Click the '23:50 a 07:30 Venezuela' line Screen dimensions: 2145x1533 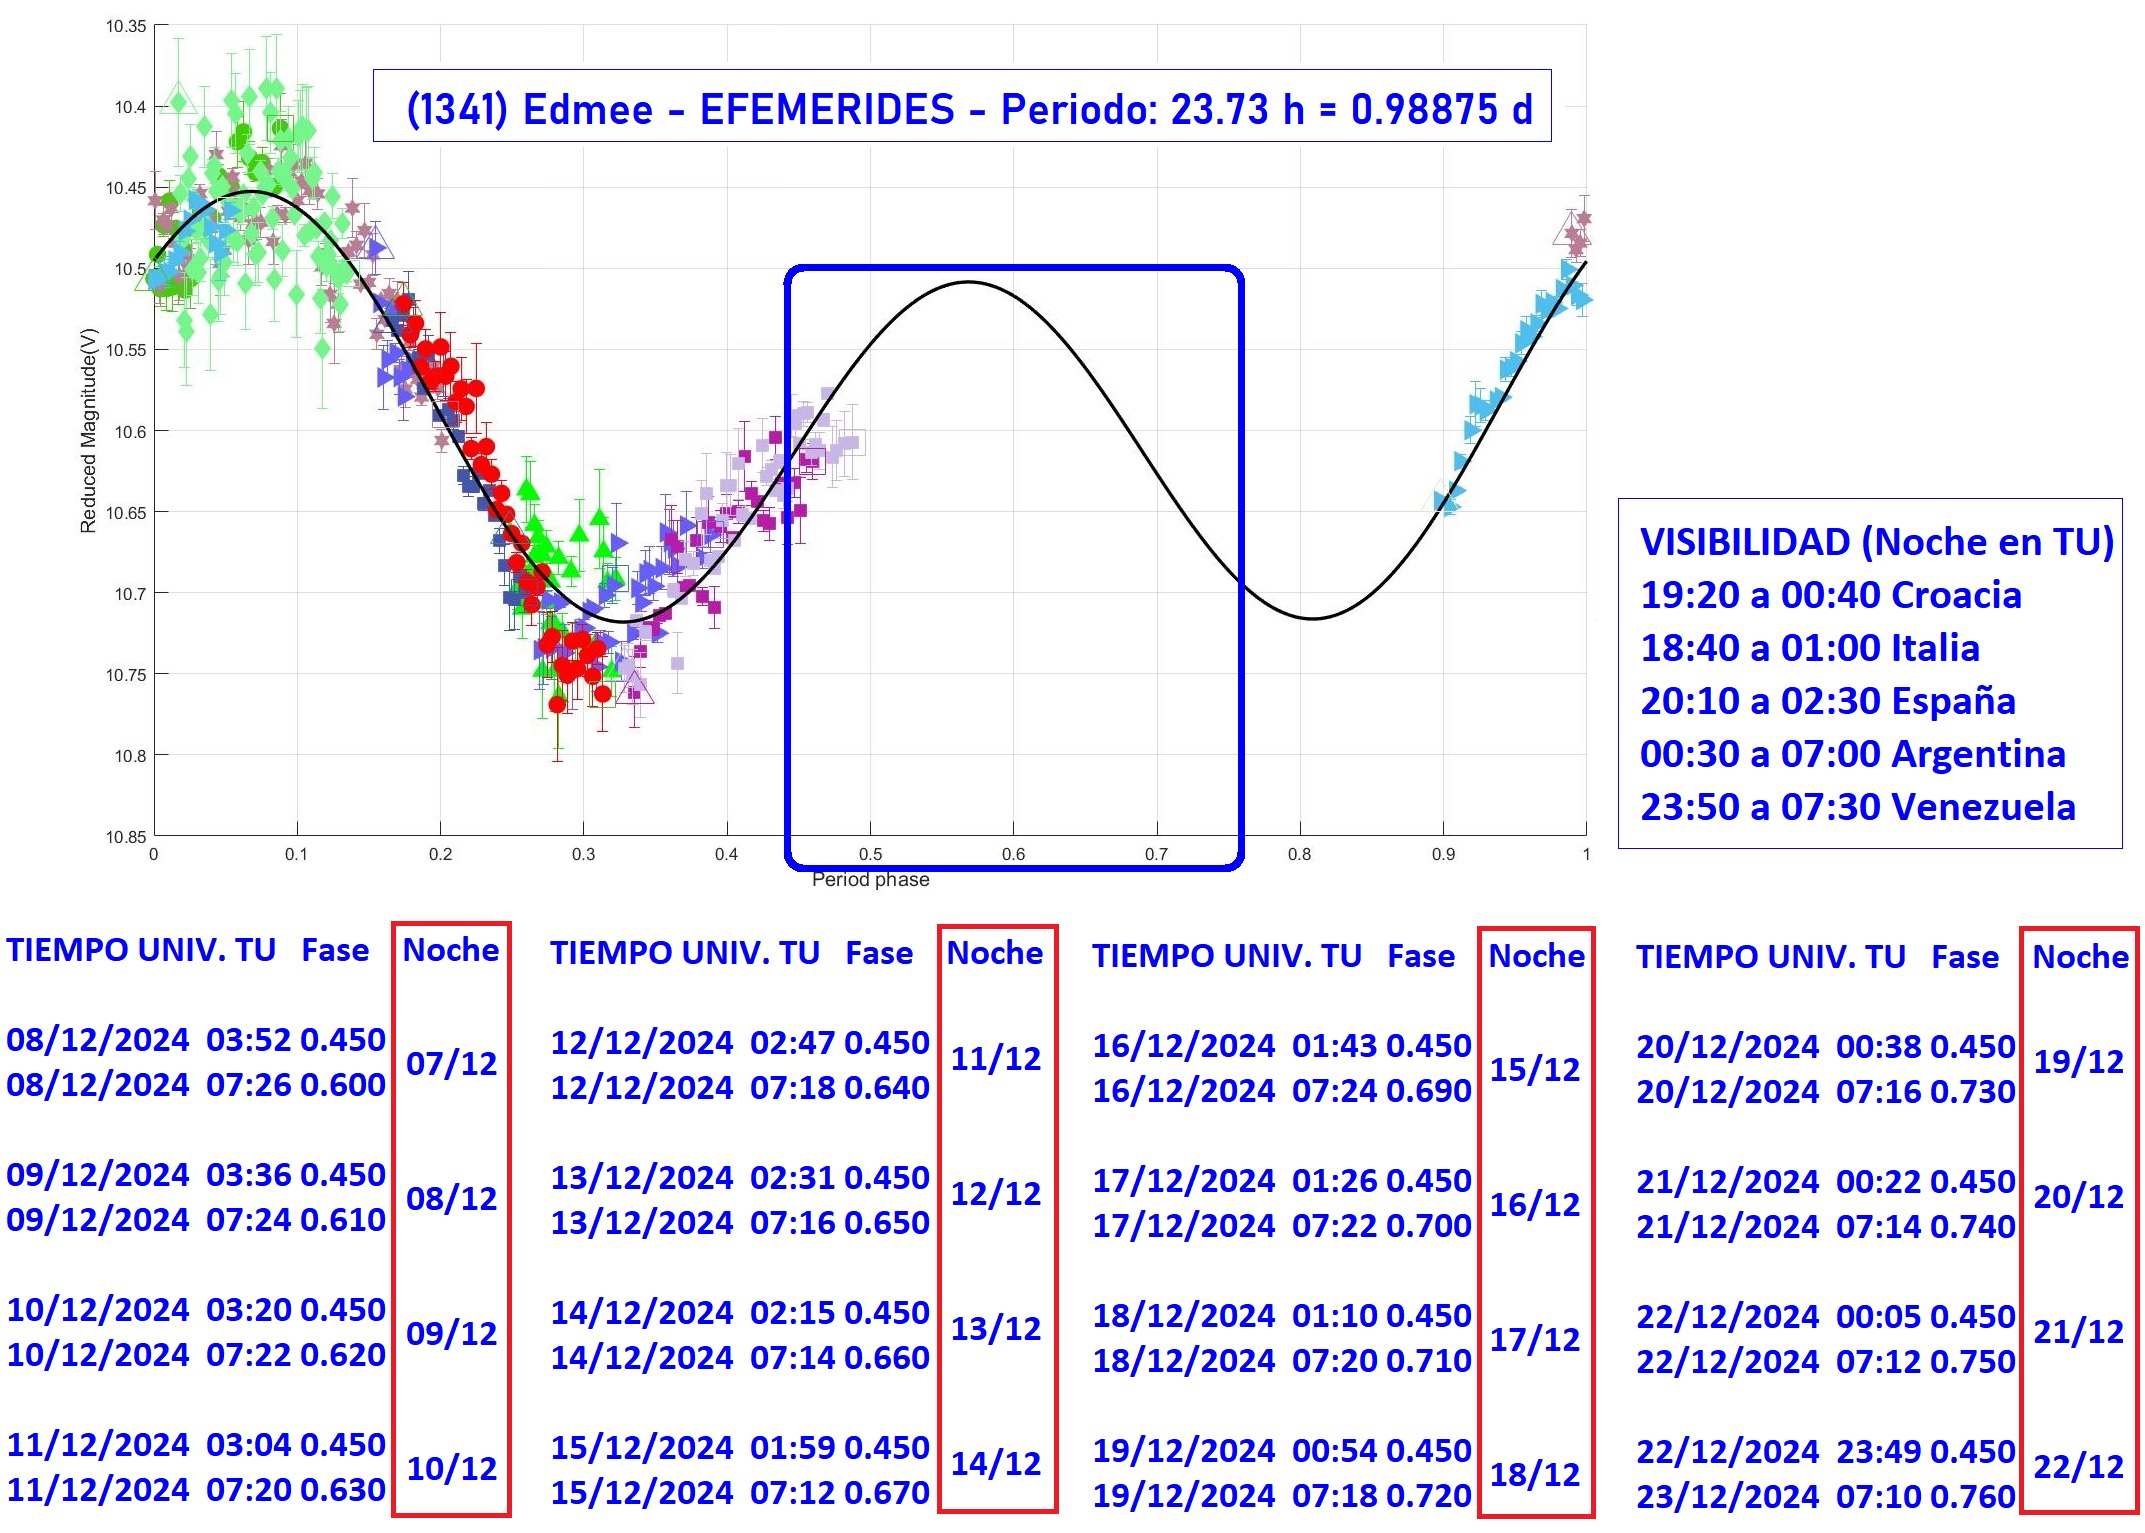pos(1858,807)
